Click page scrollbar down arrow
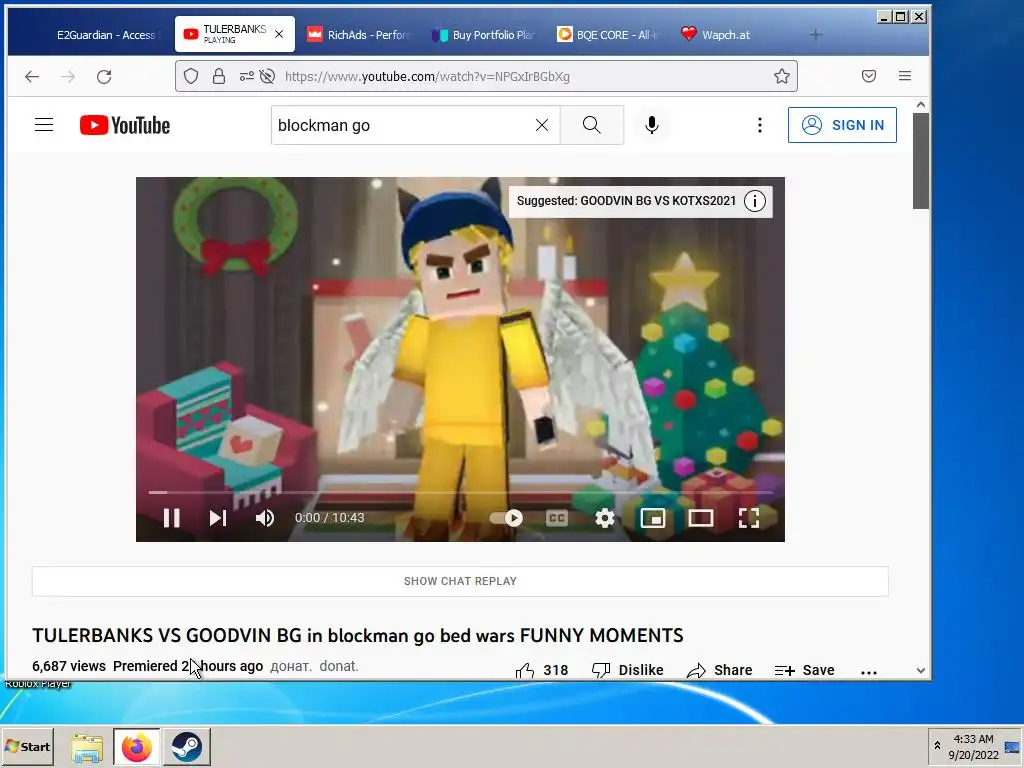The image size is (1024, 768). (x=921, y=670)
